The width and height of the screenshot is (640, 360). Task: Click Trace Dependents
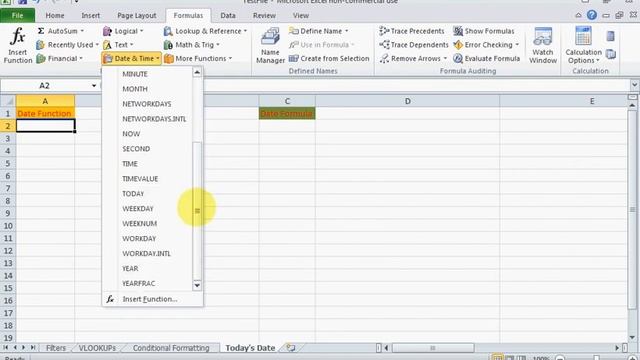414,45
